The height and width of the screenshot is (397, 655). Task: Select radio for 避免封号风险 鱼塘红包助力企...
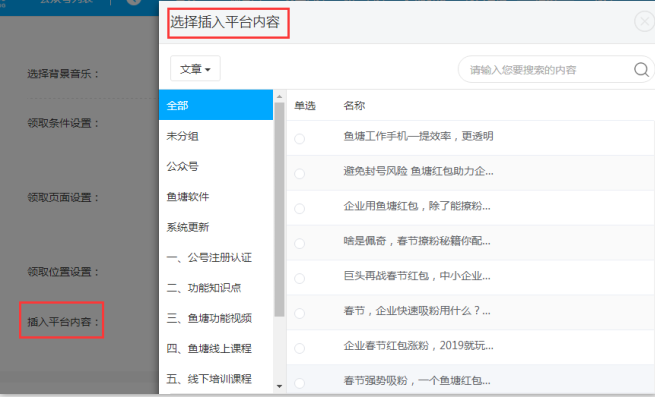[300, 173]
